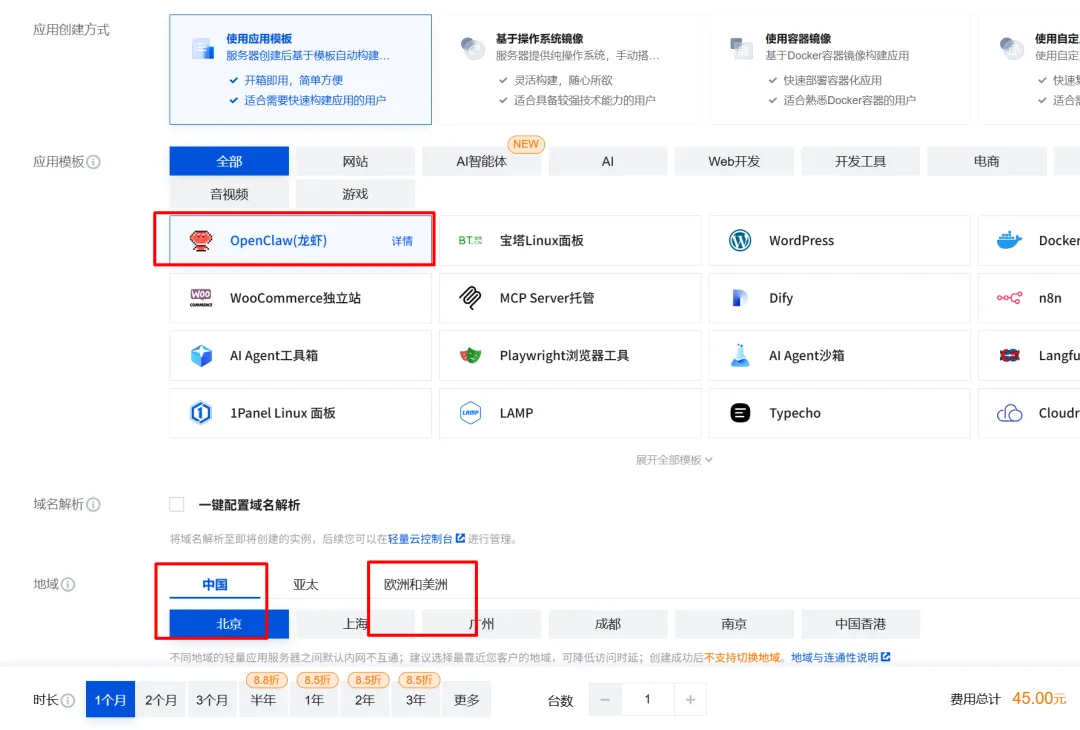Open 更多 duration options
Screen dimensions: 1080x730
(466, 700)
